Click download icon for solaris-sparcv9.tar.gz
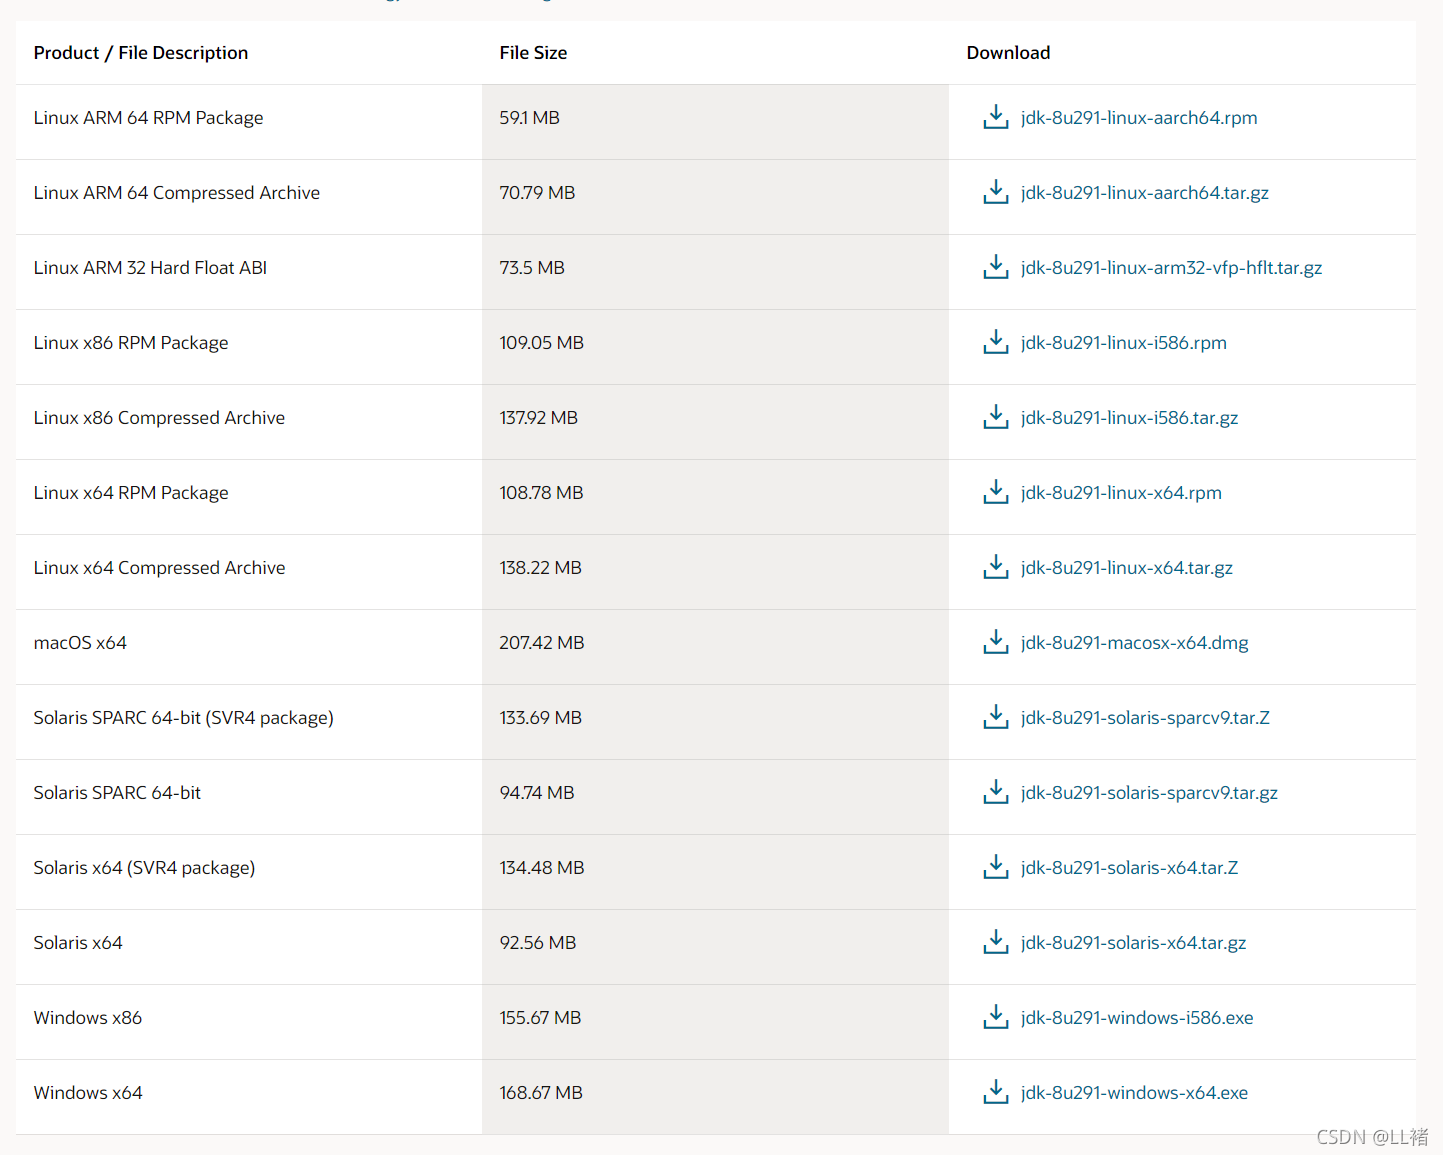The height and width of the screenshot is (1155, 1443). (995, 792)
